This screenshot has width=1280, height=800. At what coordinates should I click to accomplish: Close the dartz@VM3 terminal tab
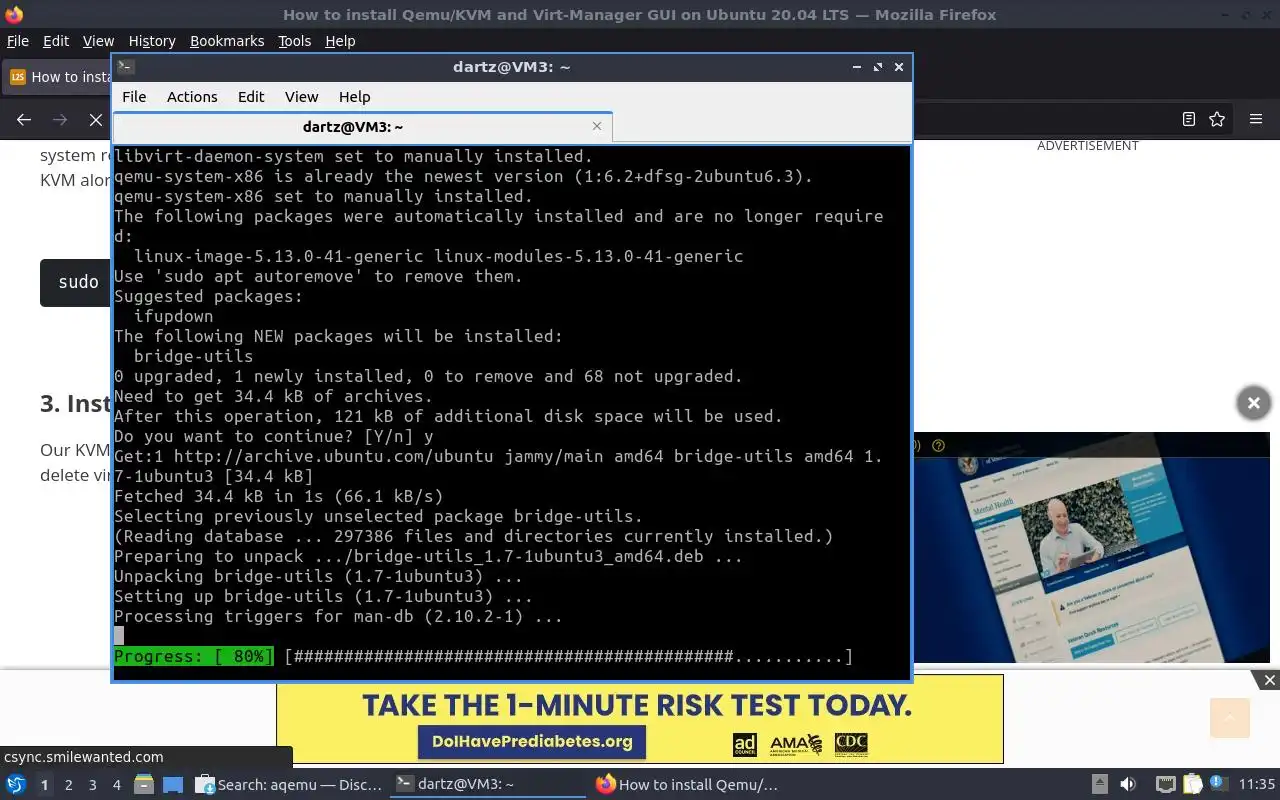[x=597, y=126]
